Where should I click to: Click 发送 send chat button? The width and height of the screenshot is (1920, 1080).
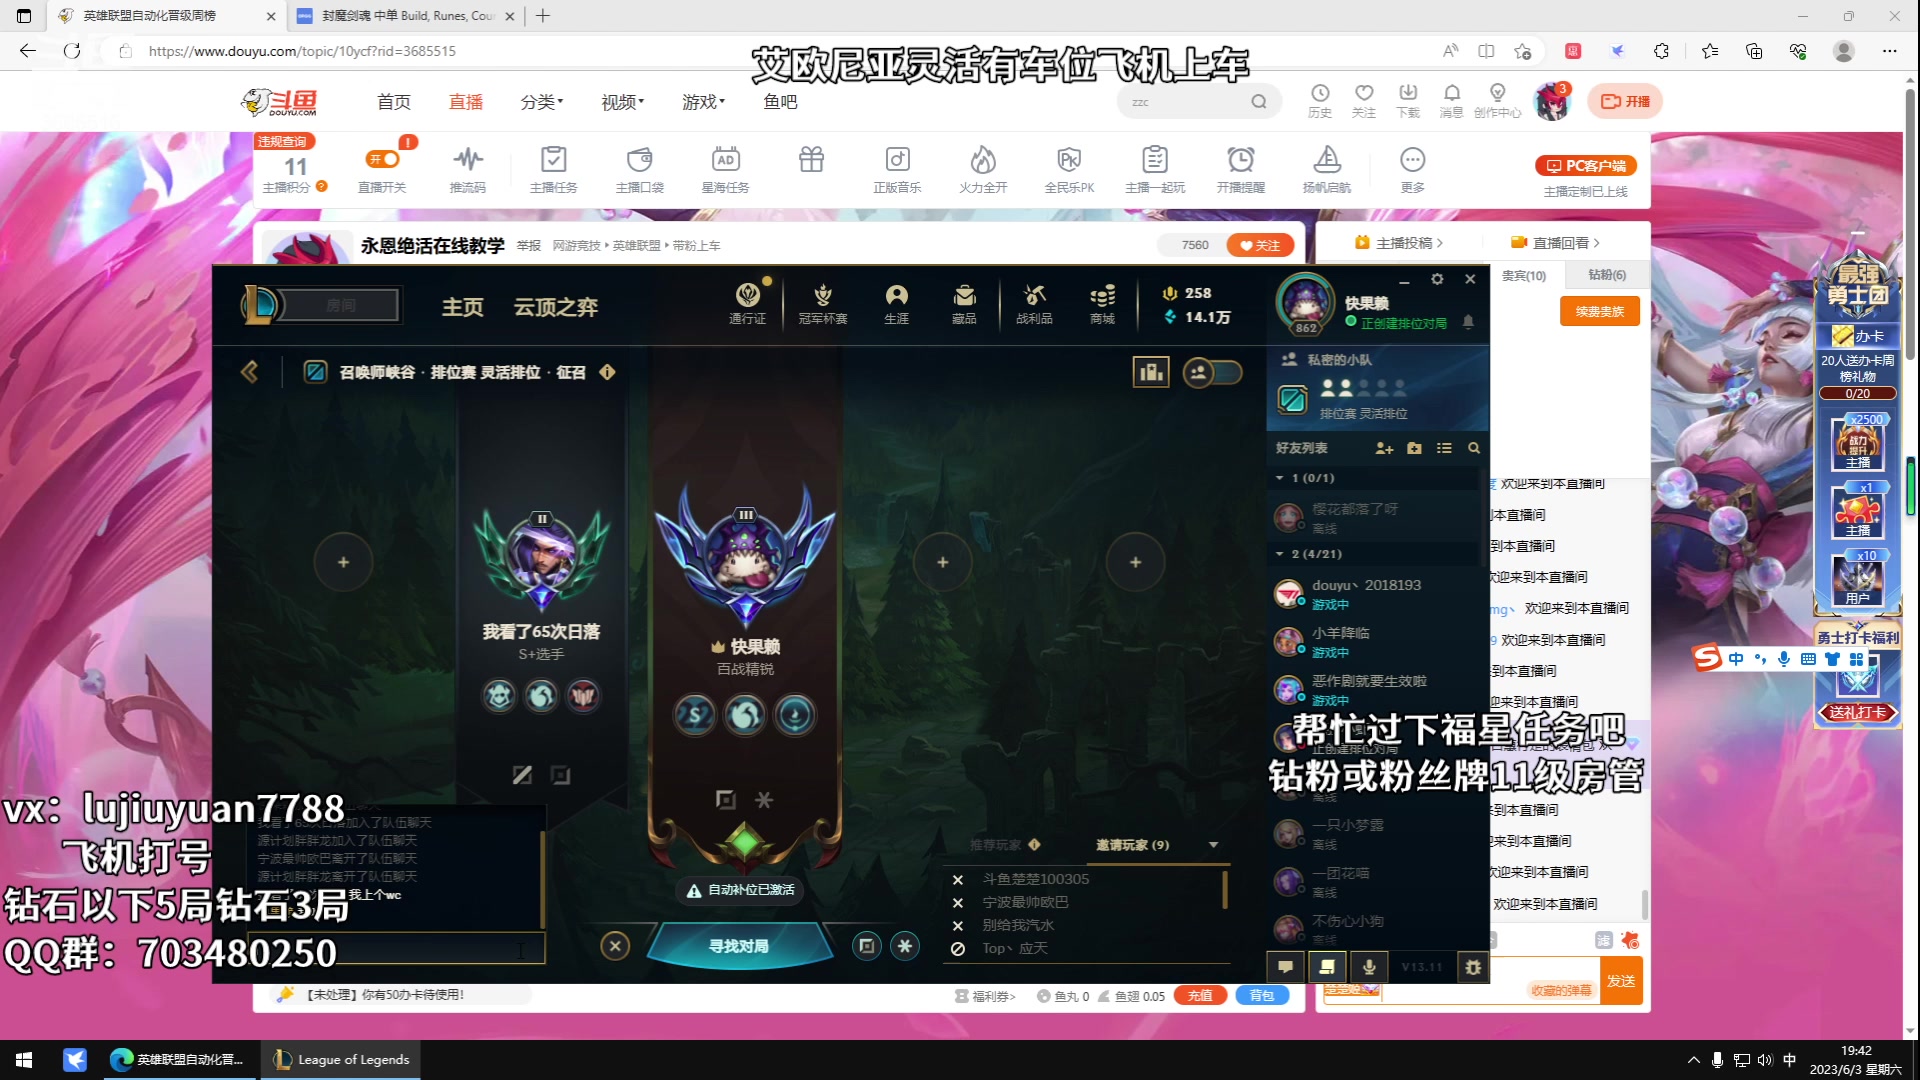(x=1621, y=981)
